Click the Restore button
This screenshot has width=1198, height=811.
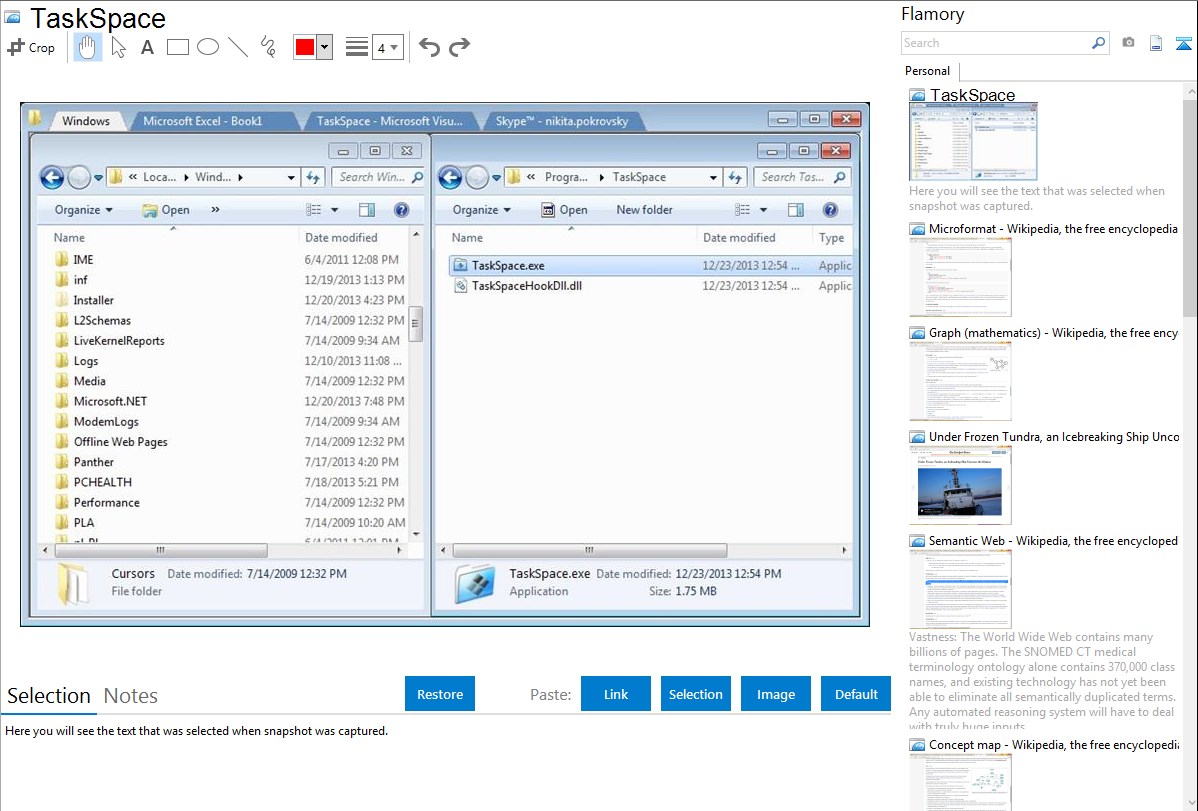click(440, 694)
